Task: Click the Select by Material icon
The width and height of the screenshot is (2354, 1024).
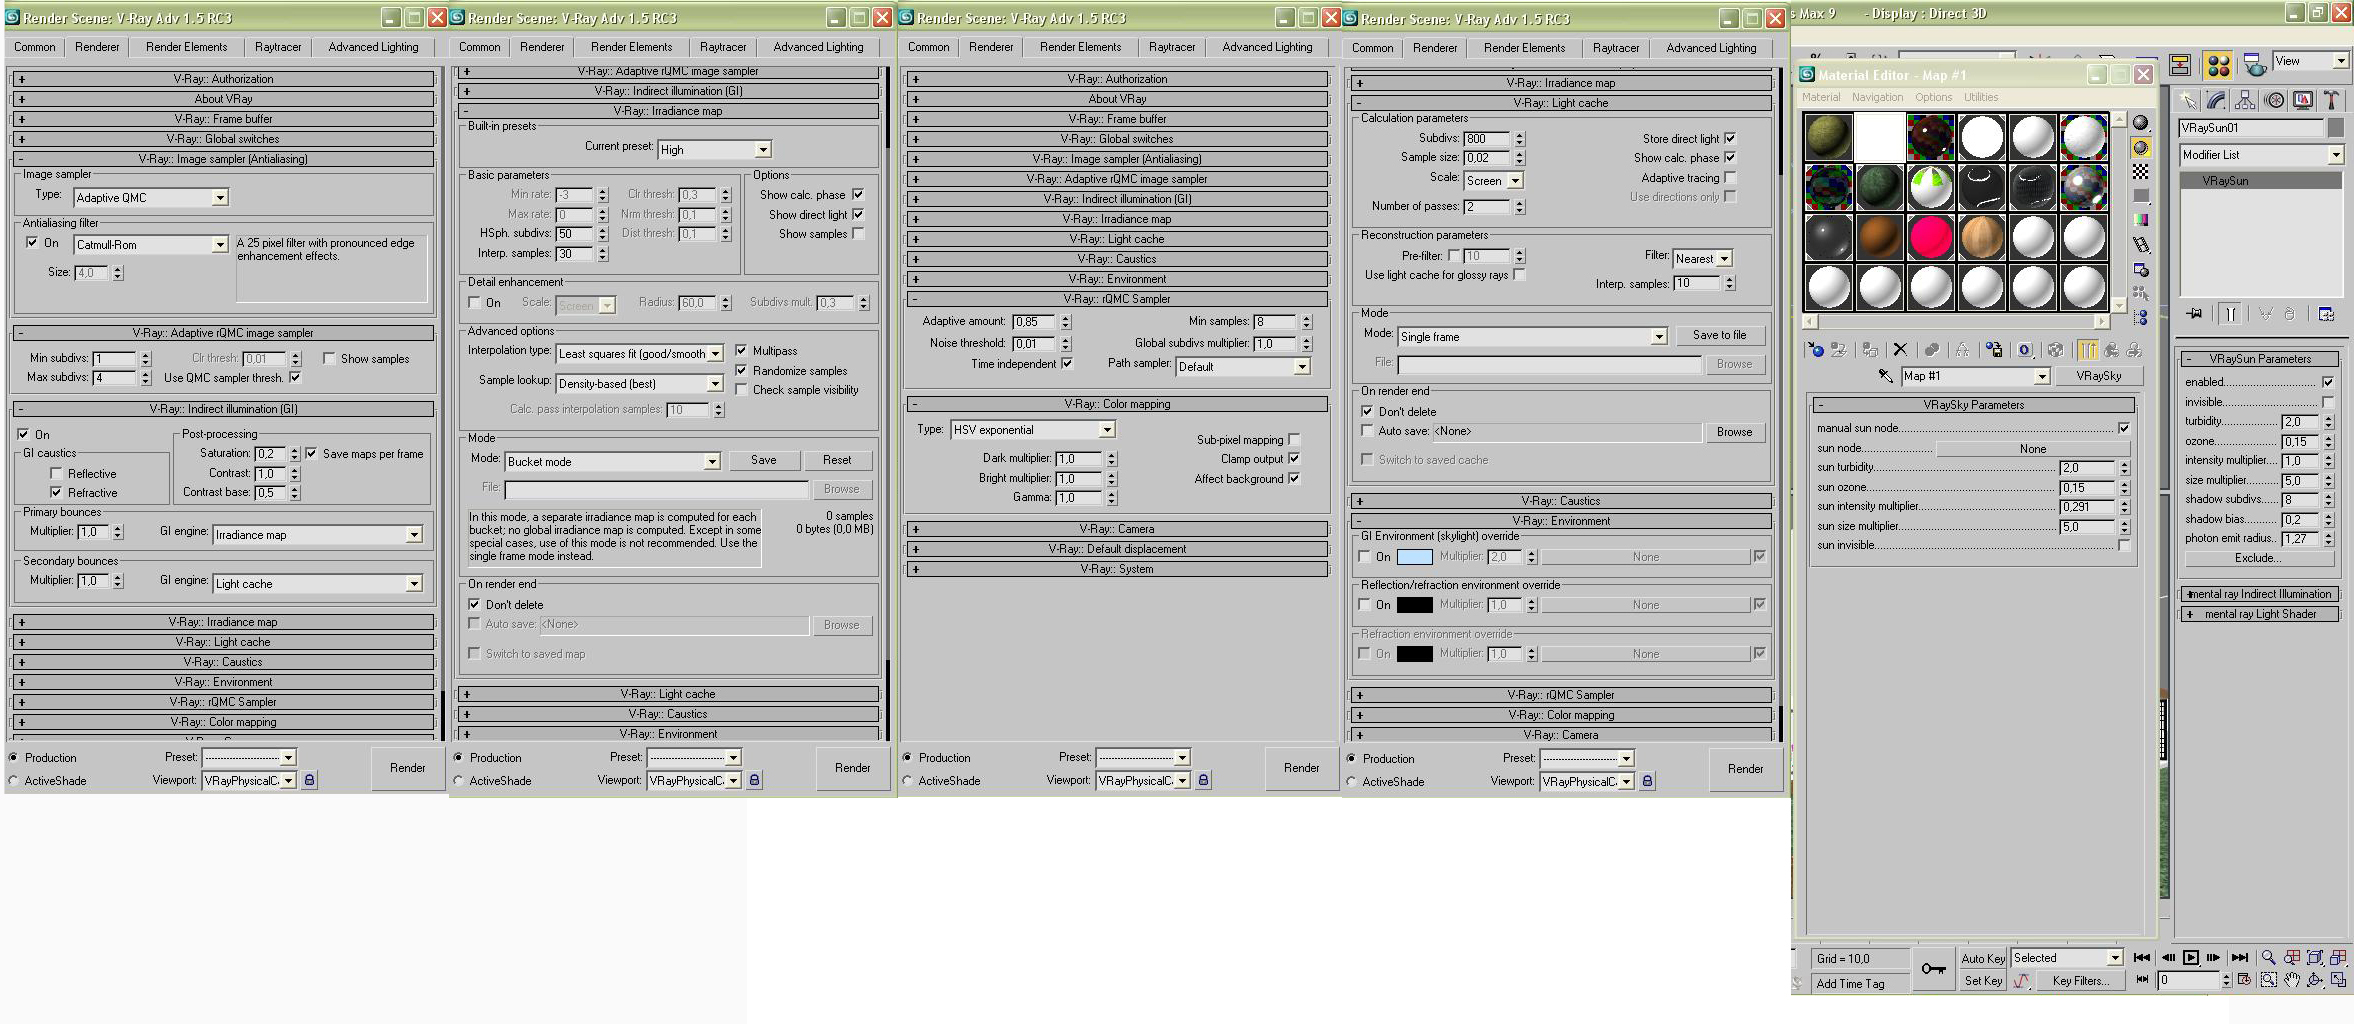Action: (x=2140, y=294)
